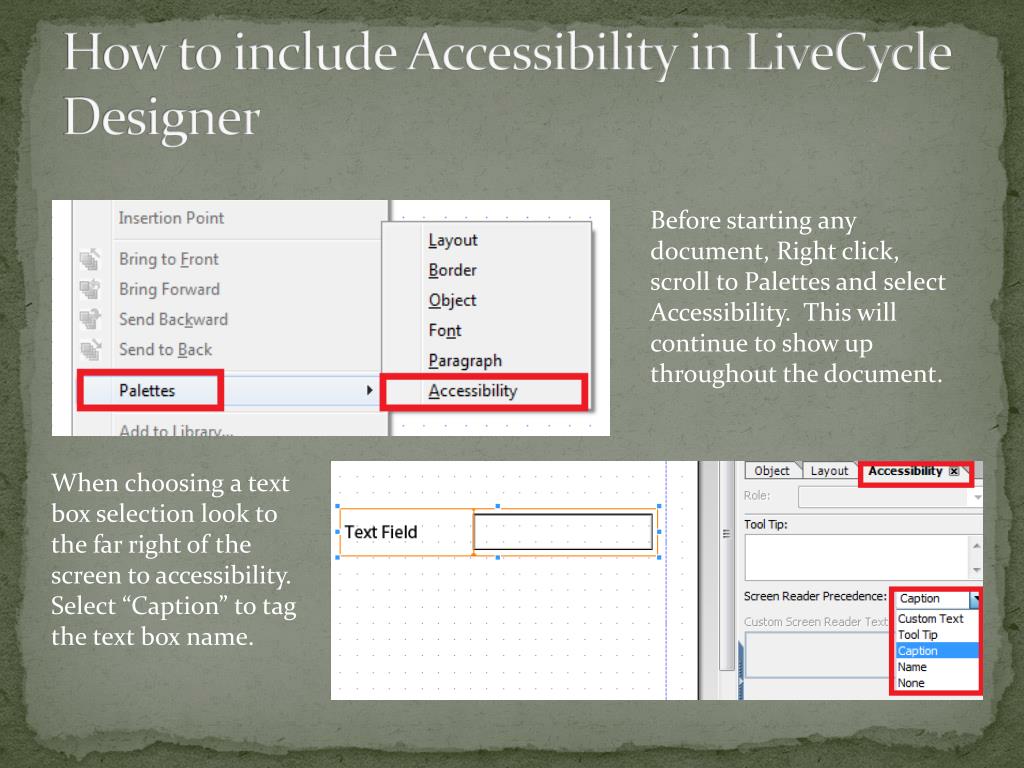The width and height of the screenshot is (1024, 768).
Task: Choose Insertion Point menu entry
Action: (x=171, y=218)
